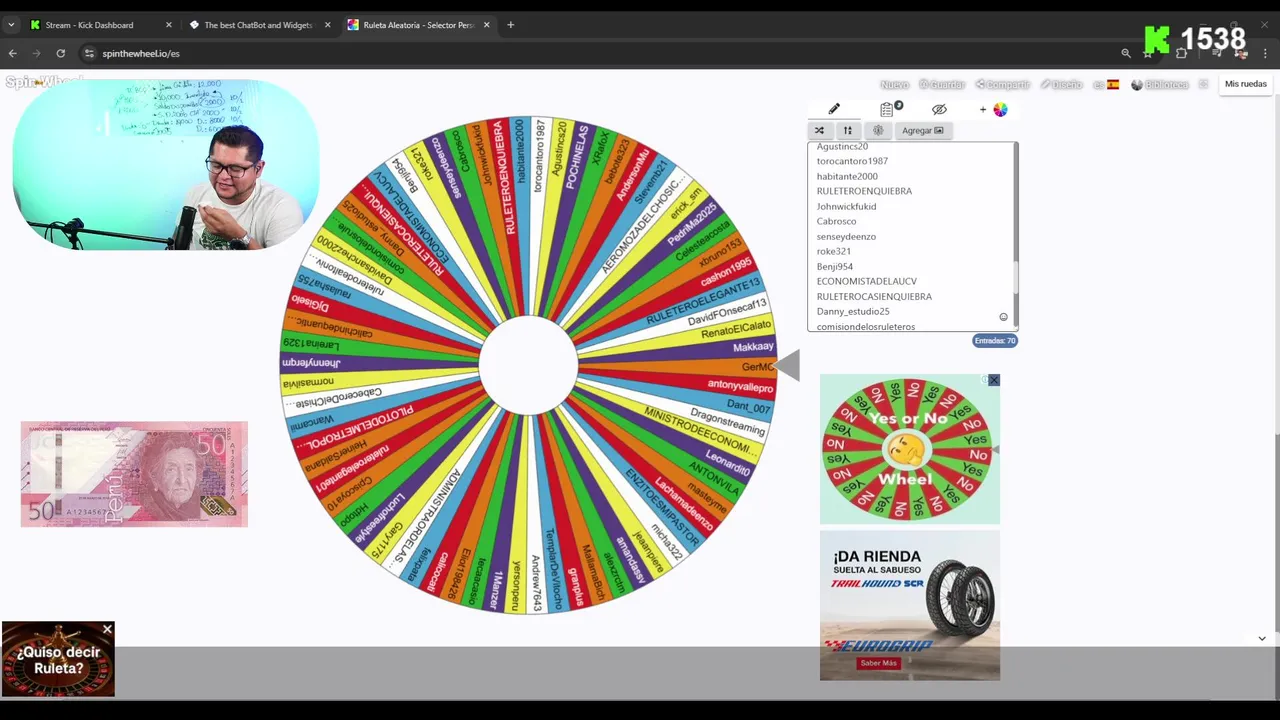
Task: Click Nuevo in the top menu
Action: tap(894, 85)
